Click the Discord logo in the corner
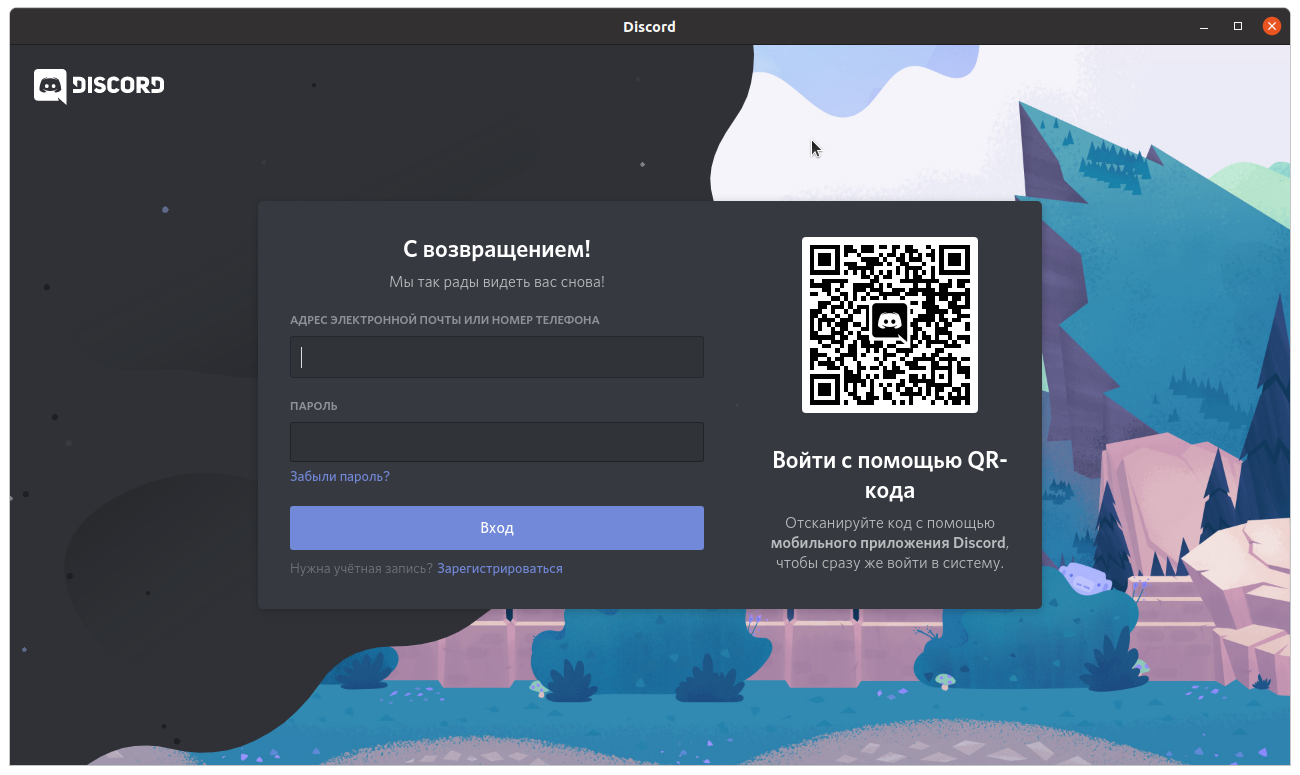Image resolution: width=1300 pixels, height=775 pixels. [x=99, y=86]
